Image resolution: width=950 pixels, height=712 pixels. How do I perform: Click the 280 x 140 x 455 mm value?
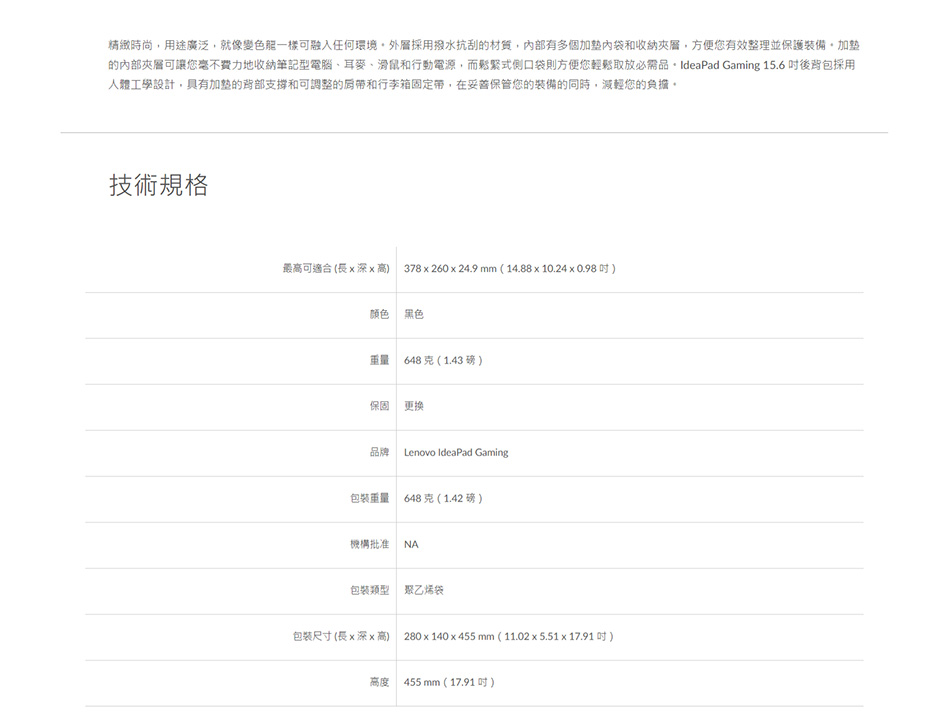point(508,637)
